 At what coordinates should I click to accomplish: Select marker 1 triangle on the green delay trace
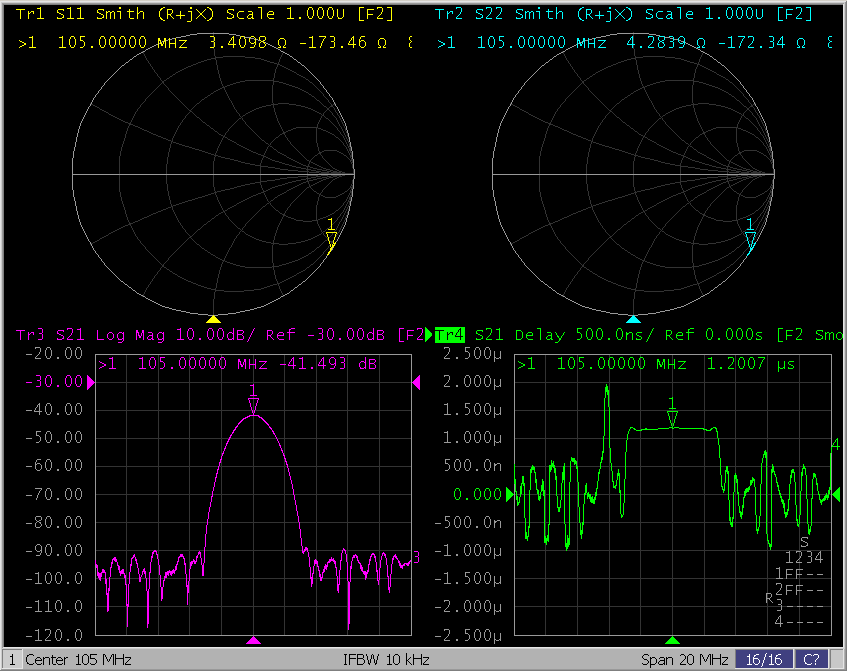[672, 418]
